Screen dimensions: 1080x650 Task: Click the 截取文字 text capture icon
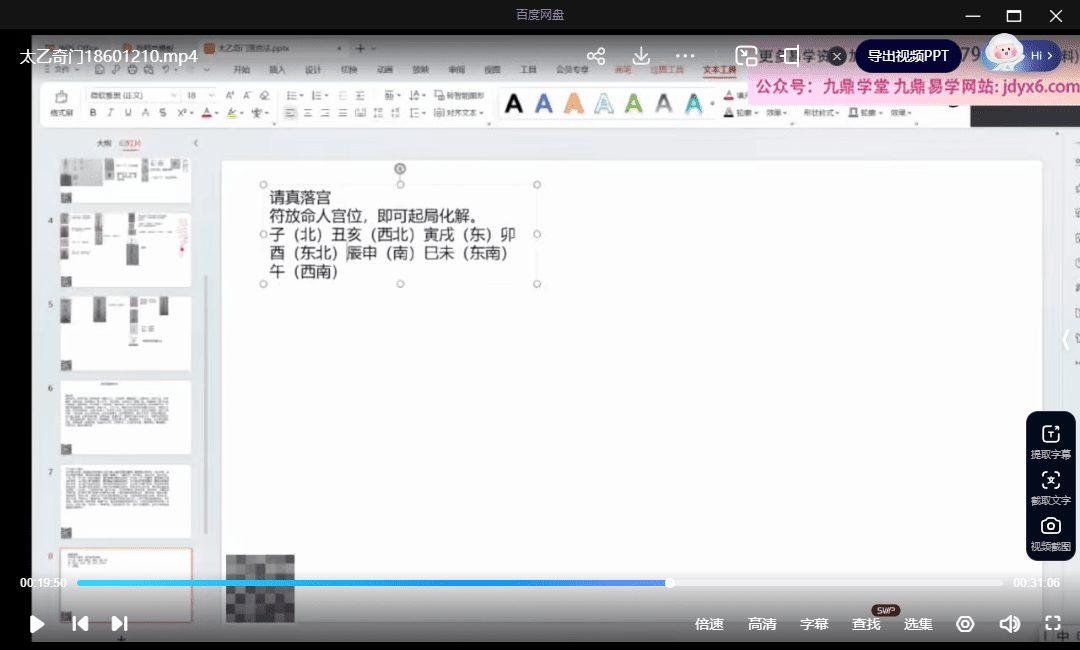point(1050,486)
